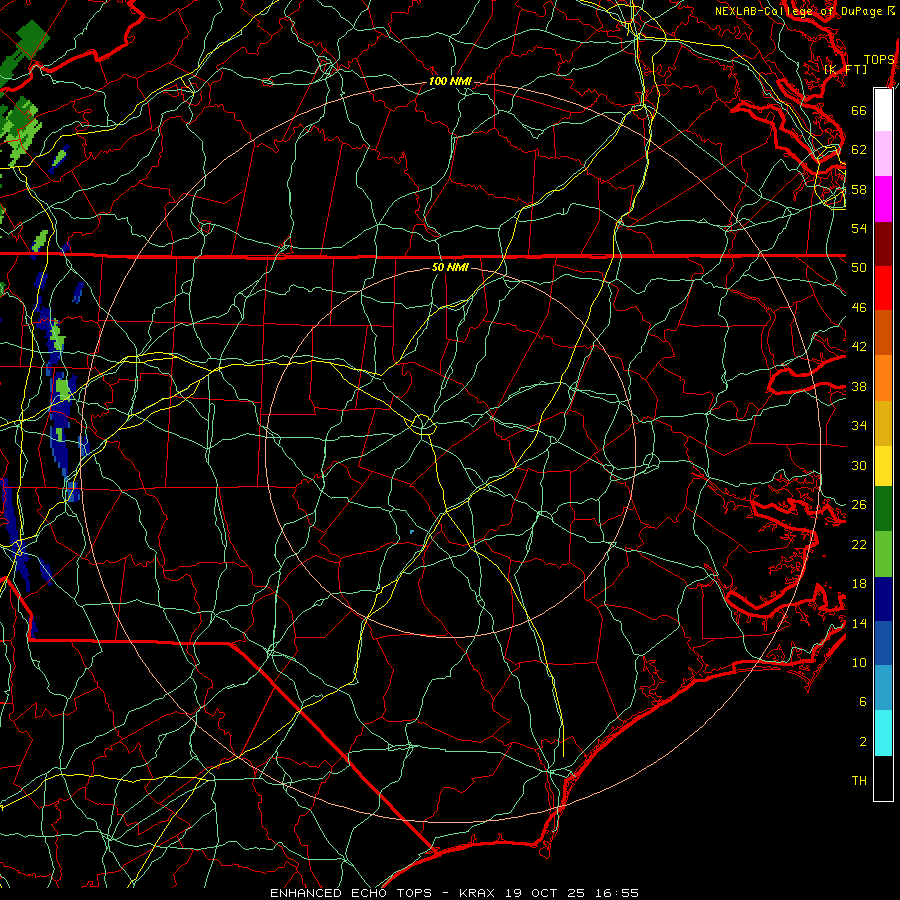The height and width of the screenshot is (900, 900).
Task: Click the "TH" threshold legend label
Action: pos(859,781)
